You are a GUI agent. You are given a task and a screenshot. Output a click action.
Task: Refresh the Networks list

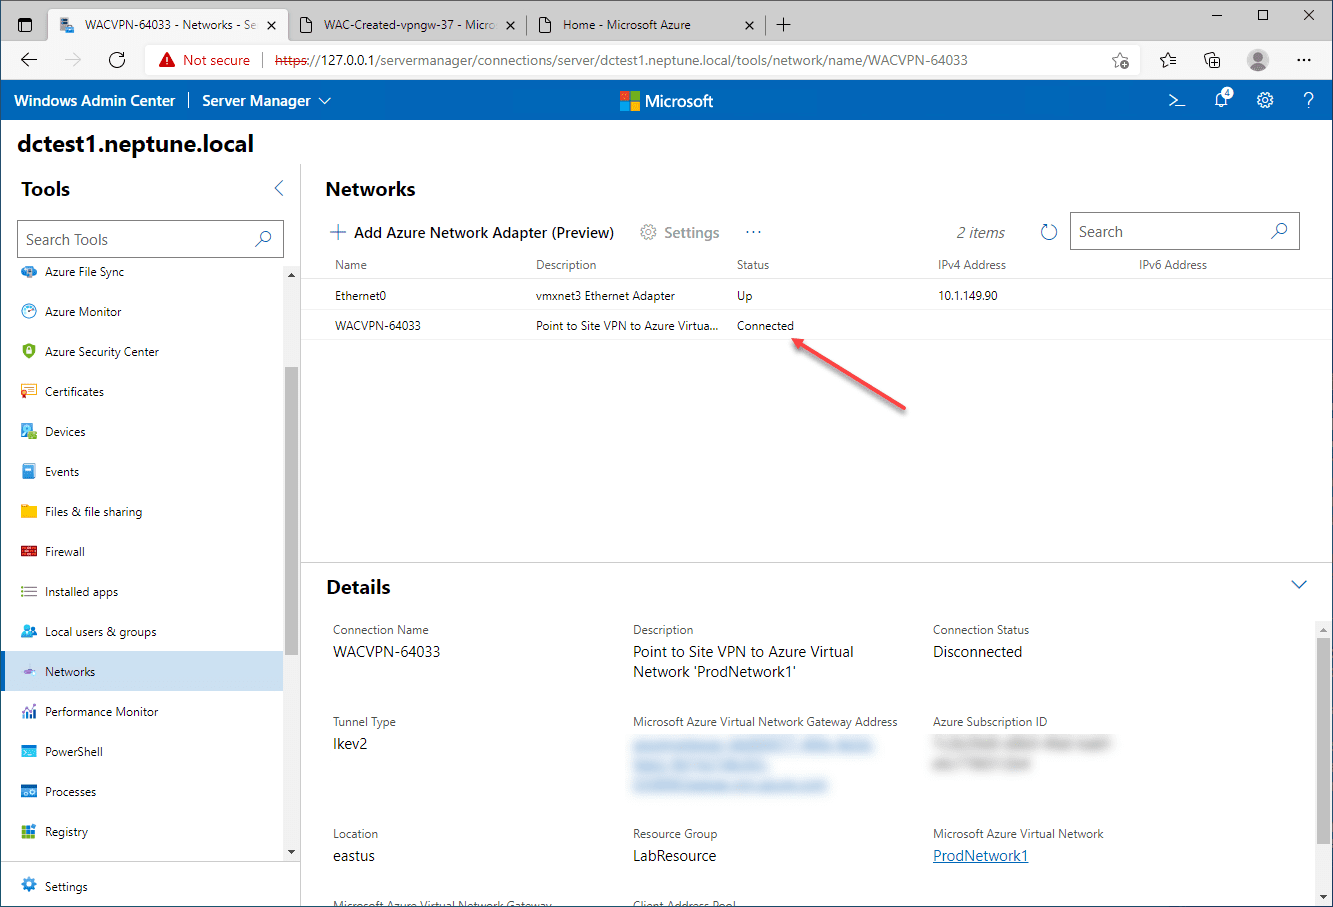coord(1048,231)
